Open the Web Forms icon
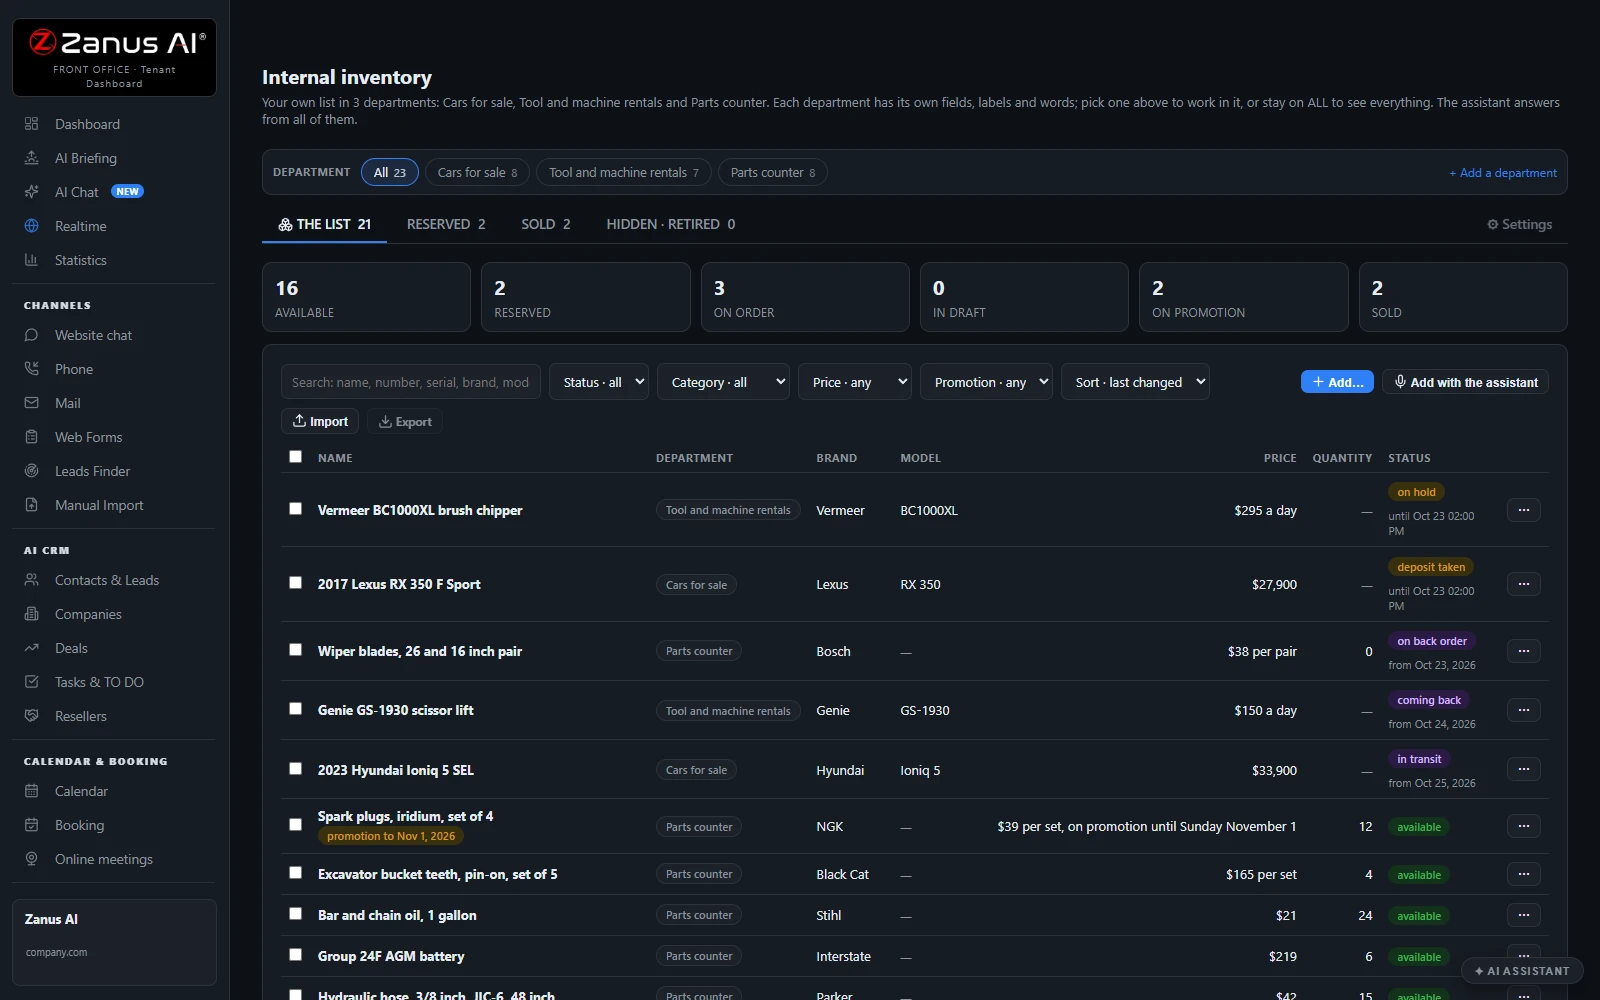Viewport: 1600px width, 1000px height. click(x=32, y=437)
